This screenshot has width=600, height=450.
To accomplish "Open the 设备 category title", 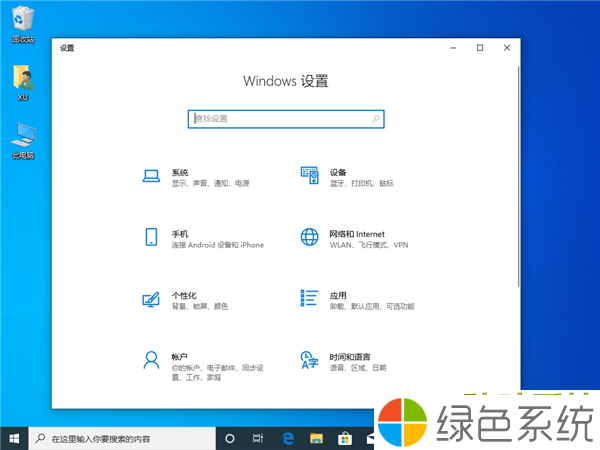I will pos(338,173).
